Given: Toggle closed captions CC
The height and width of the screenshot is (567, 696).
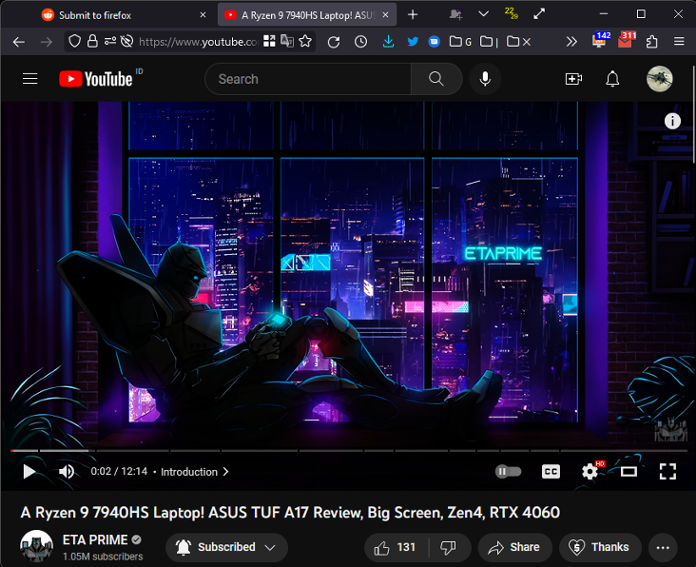Looking at the screenshot, I should [x=551, y=472].
